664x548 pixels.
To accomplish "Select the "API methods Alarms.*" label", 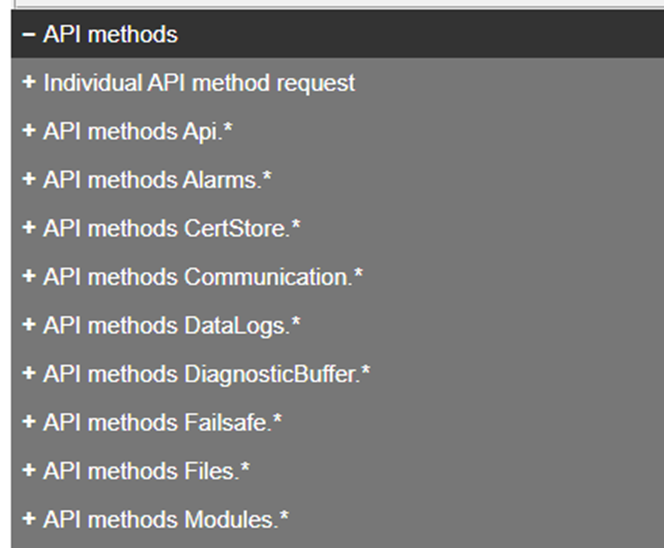I will [157, 180].
